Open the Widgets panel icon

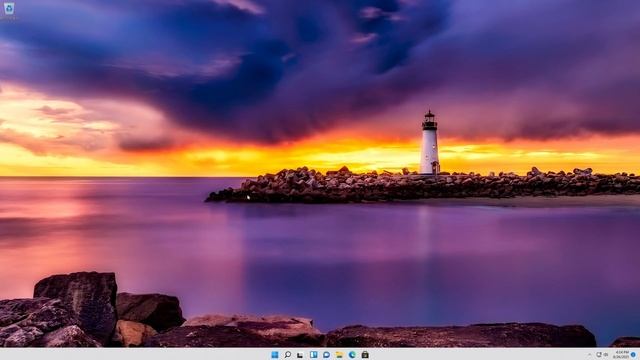(313, 355)
